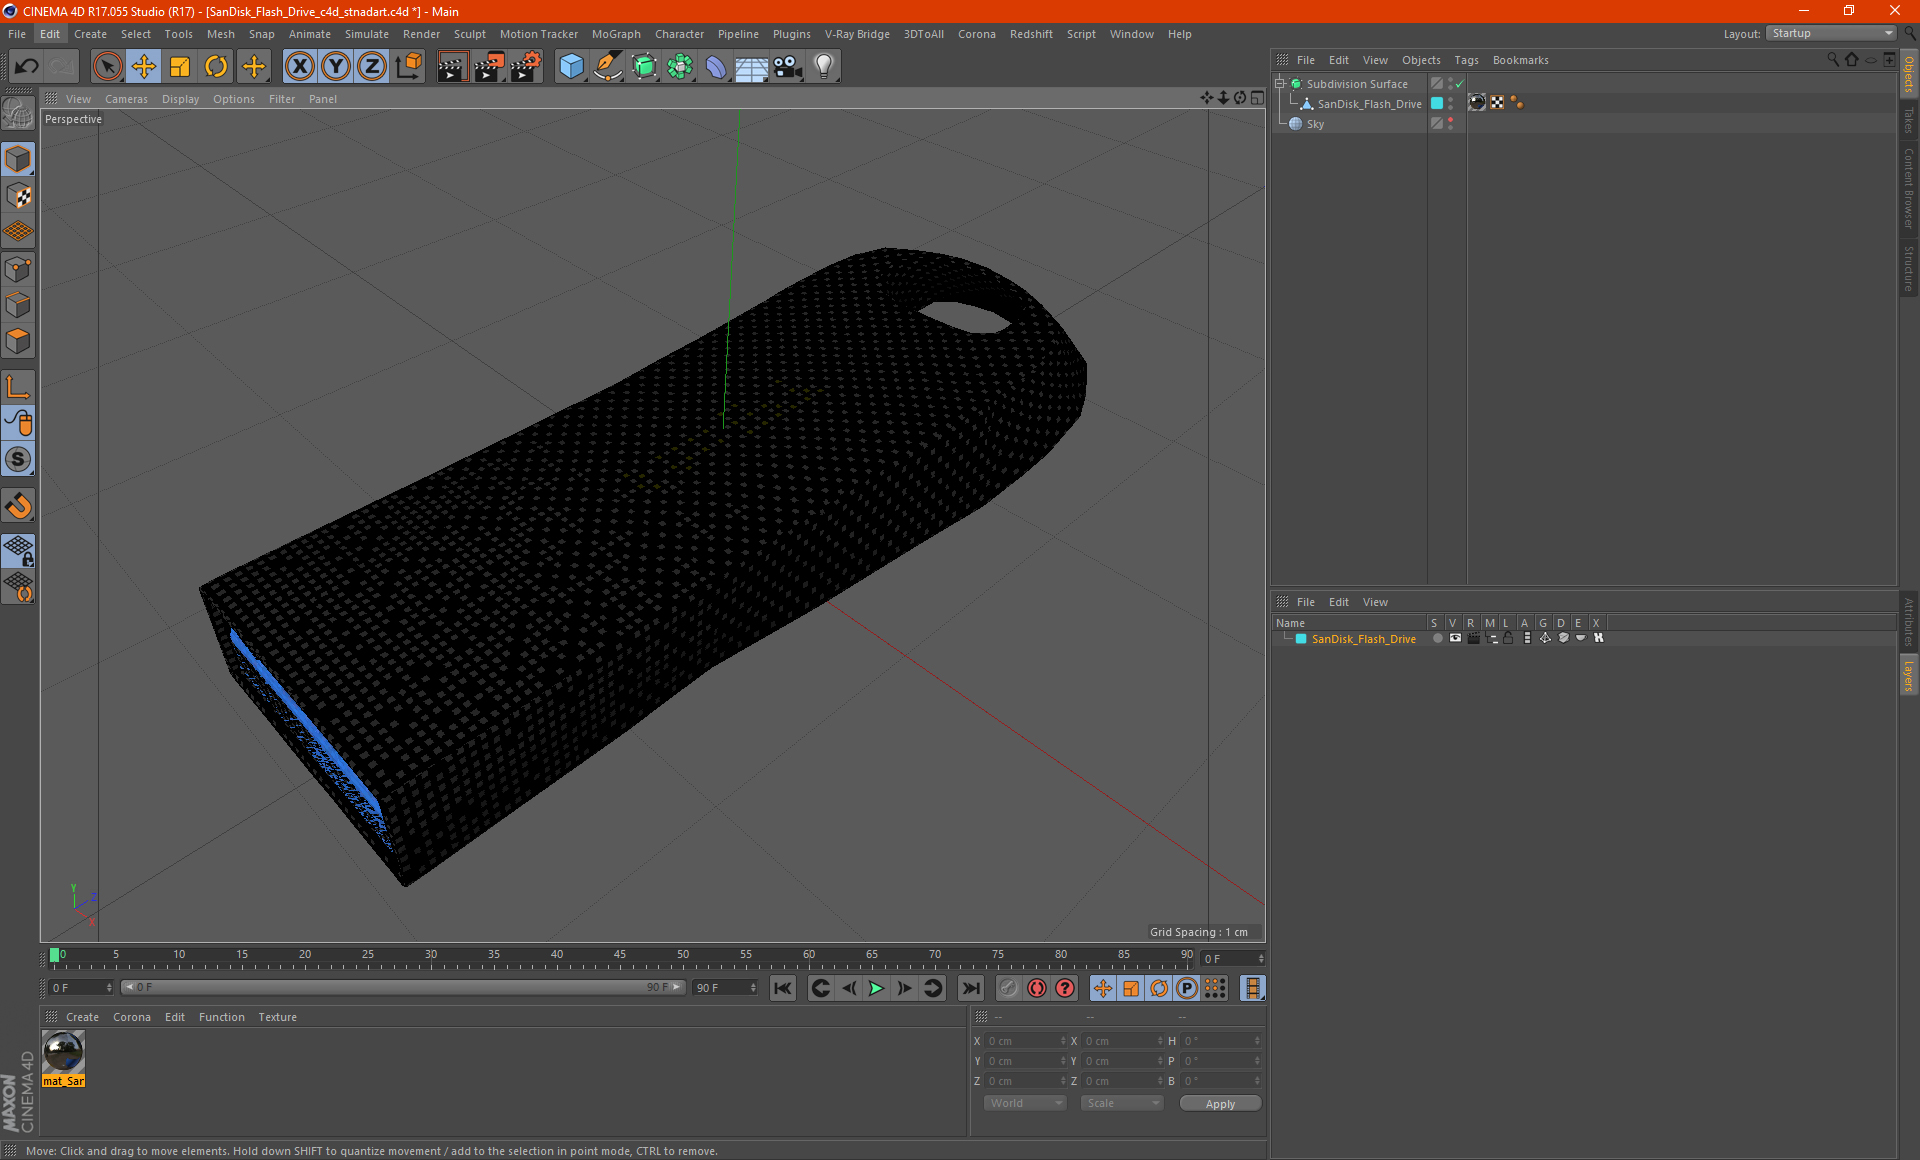Switch to Texture mode checkered cube

[x=18, y=196]
